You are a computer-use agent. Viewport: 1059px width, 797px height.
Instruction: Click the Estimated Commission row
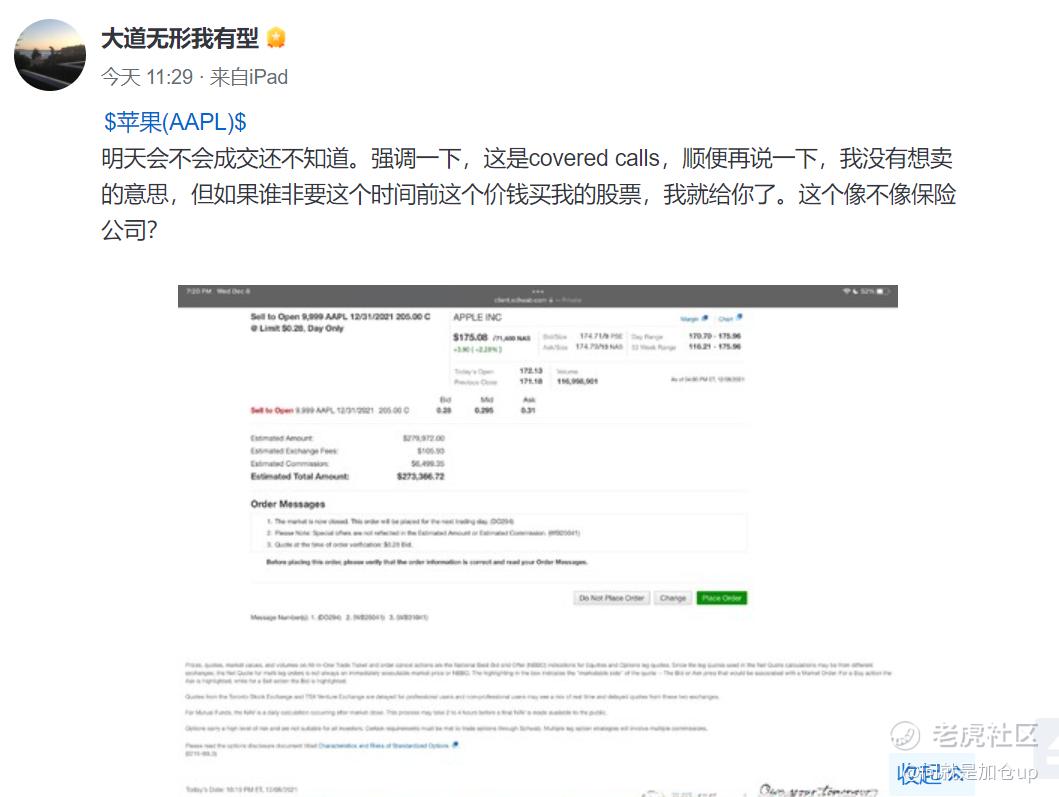pos(347,463)
